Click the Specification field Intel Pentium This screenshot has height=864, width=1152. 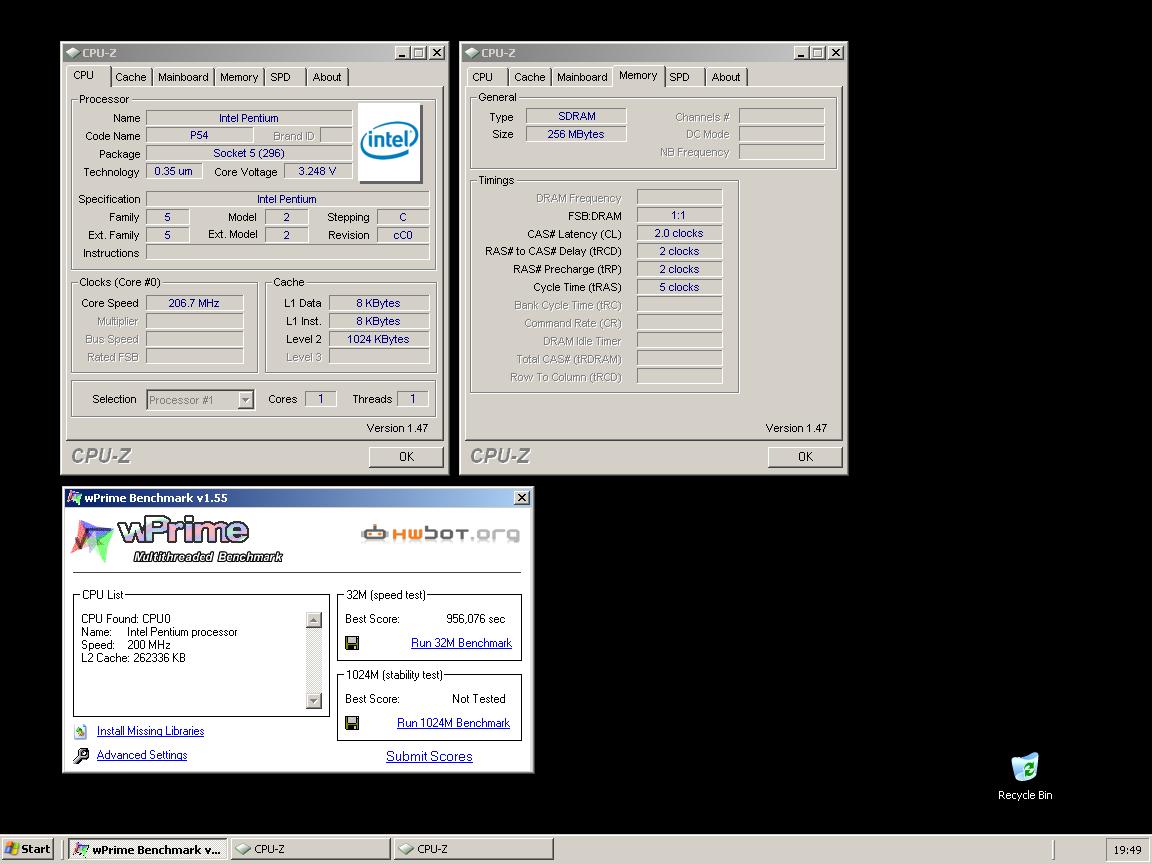pyautogui.click(x=287, y=199)
